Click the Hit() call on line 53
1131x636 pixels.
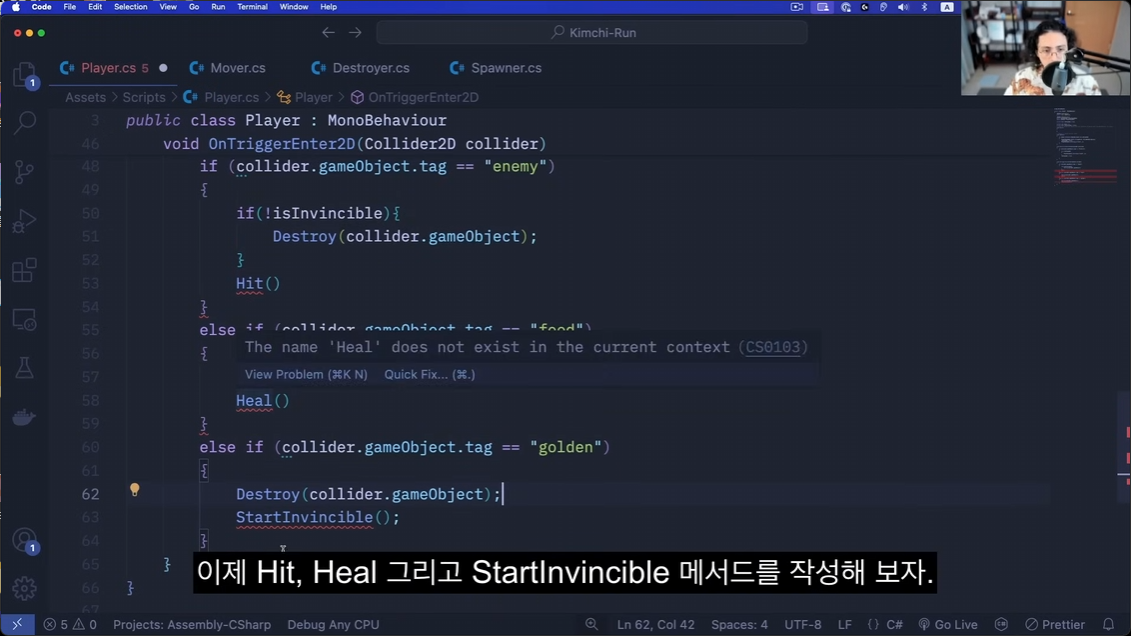(258, 283)
